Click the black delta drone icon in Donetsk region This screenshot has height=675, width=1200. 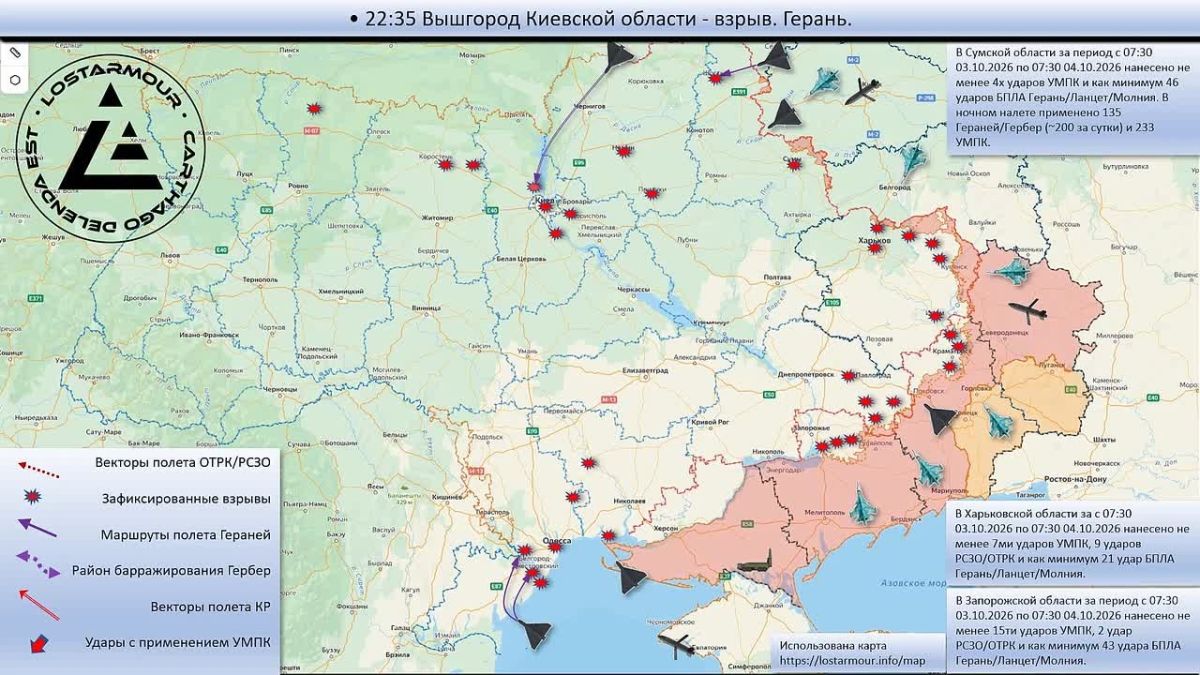(x=940, y=419)
